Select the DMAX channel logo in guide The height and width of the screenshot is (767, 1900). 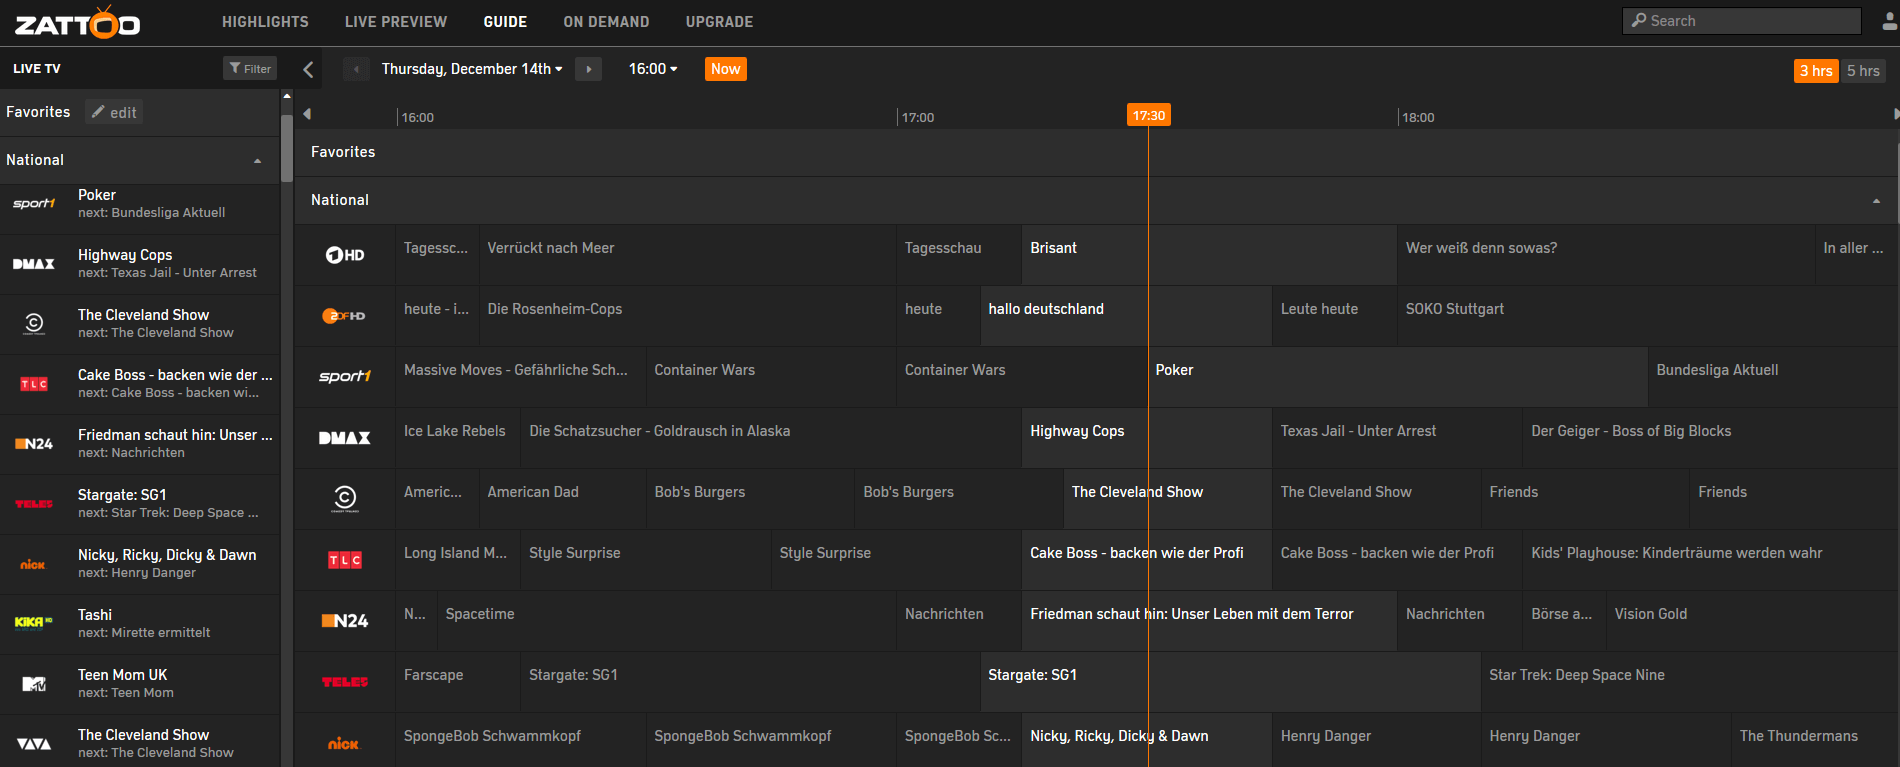[x=344, y=438]
